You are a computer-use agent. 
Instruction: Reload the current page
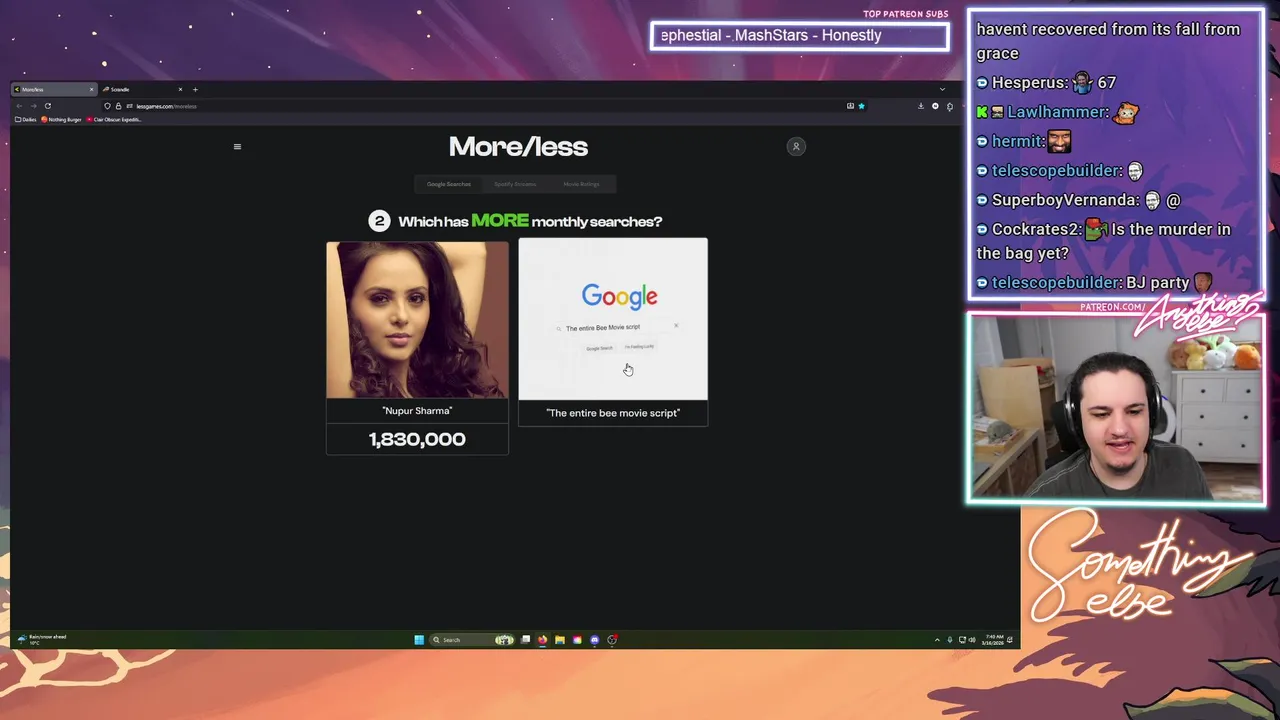[47, 106]
